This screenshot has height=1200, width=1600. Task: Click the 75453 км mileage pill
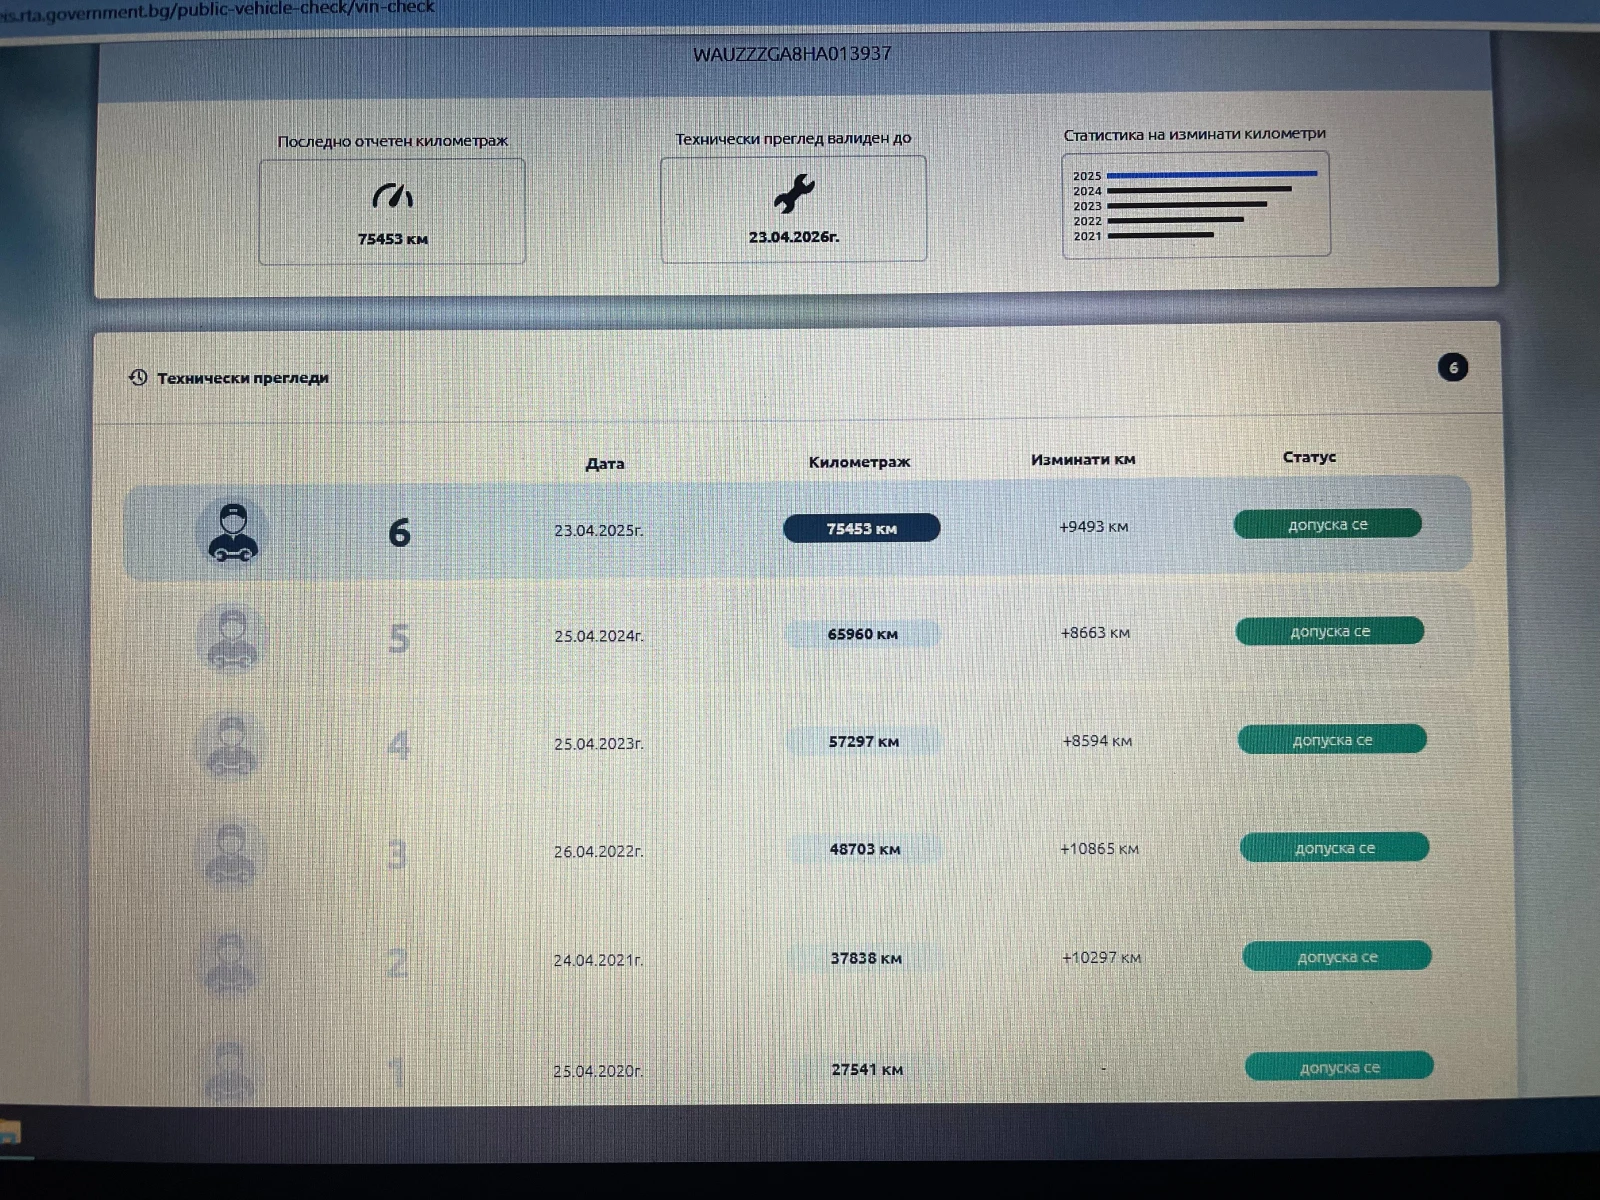coord(861,528)
